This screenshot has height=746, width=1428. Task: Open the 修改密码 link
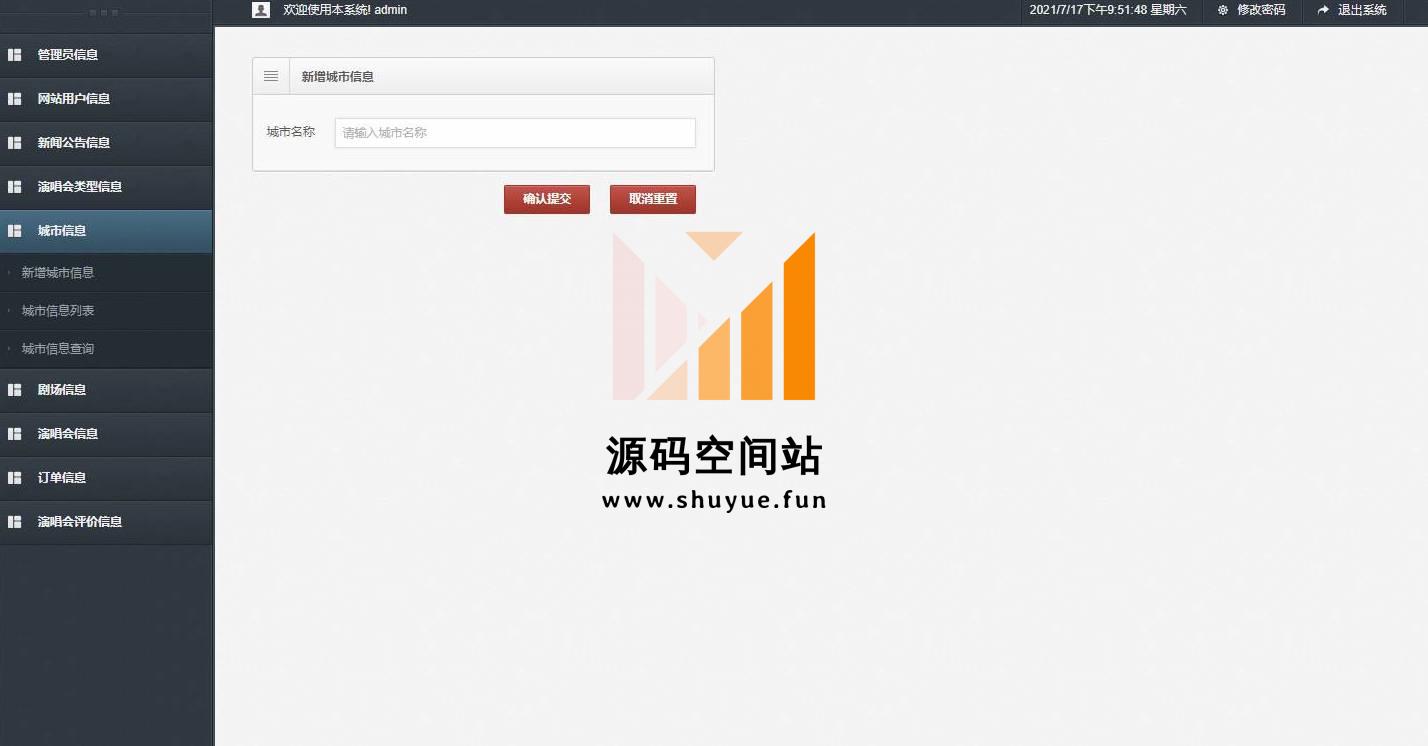(1261, 10)
